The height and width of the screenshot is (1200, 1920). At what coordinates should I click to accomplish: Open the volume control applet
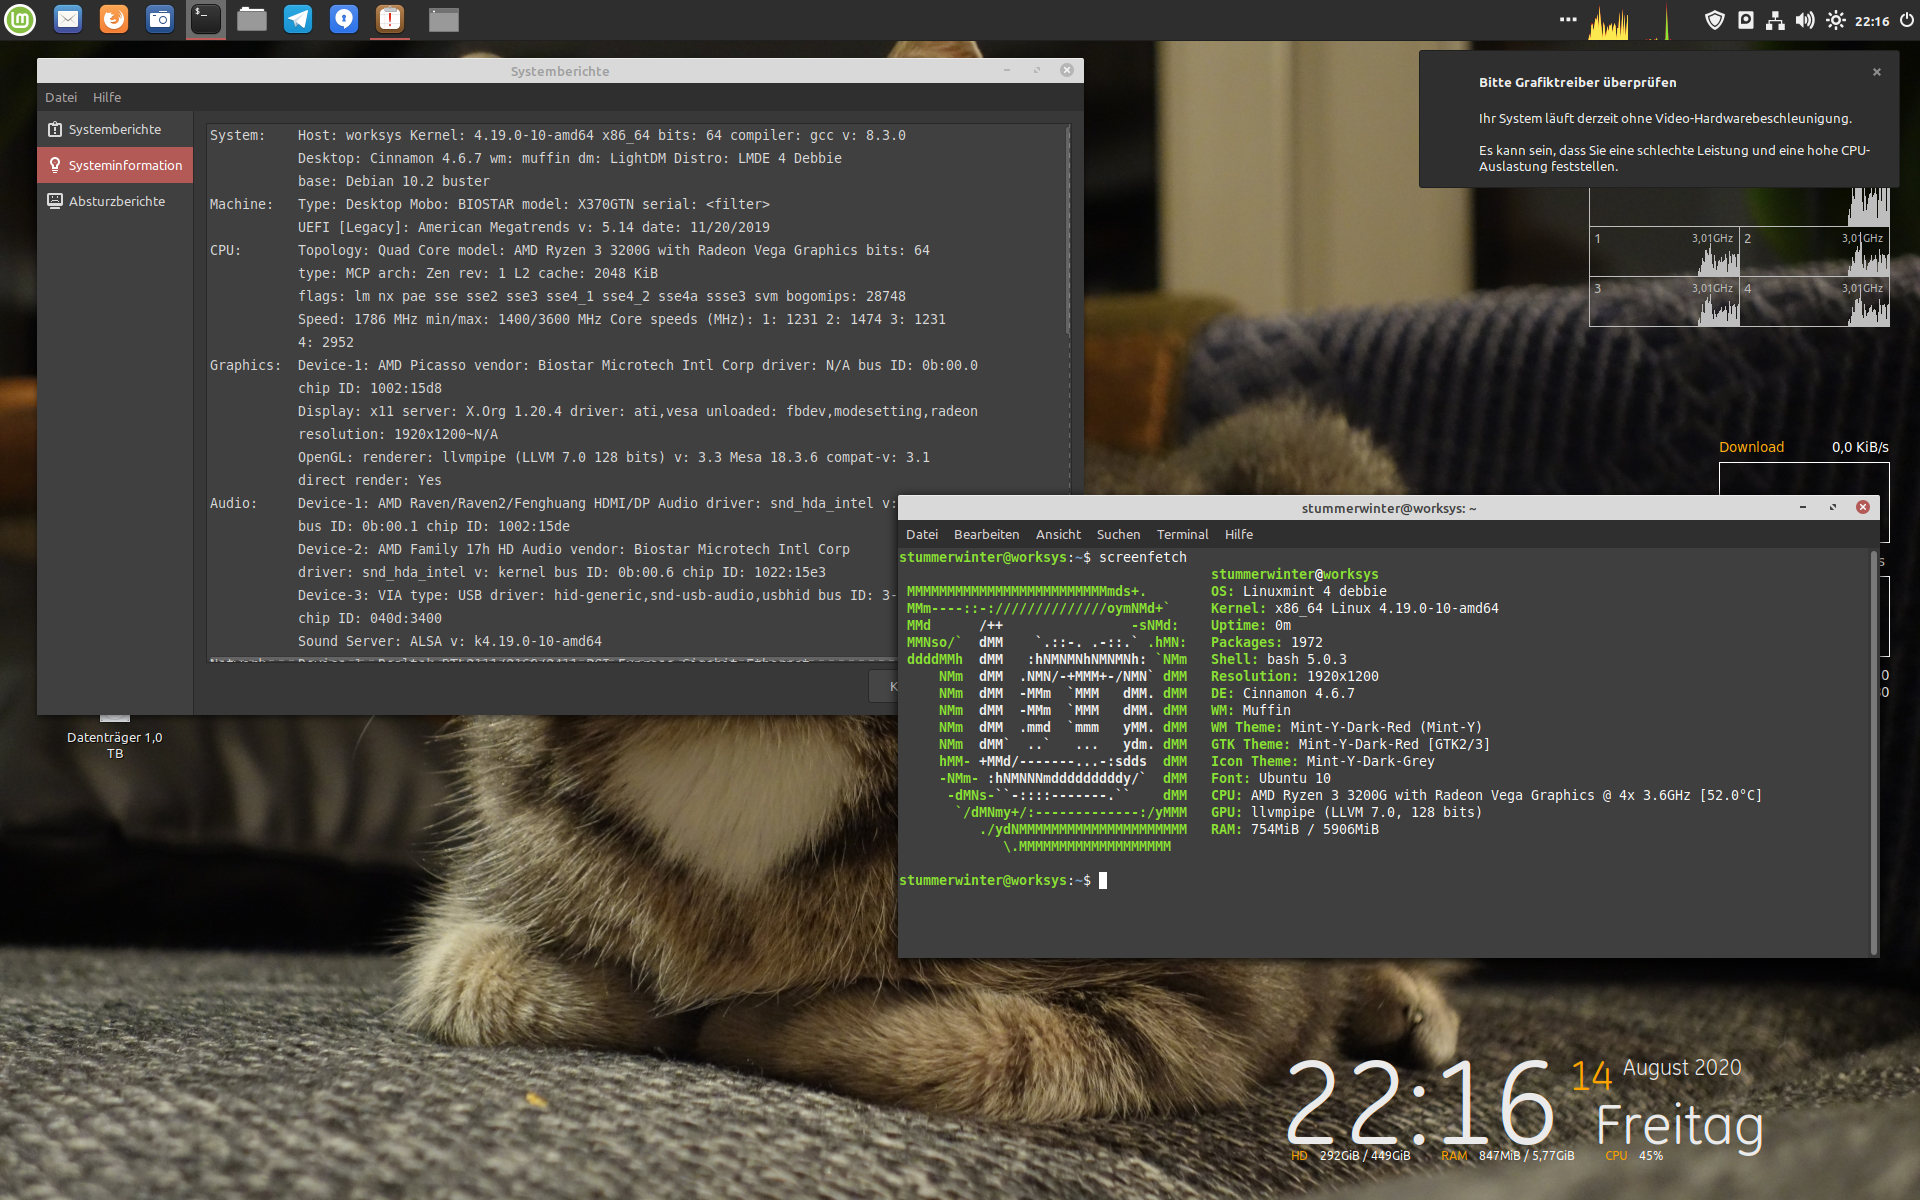tap(1805, 20)
